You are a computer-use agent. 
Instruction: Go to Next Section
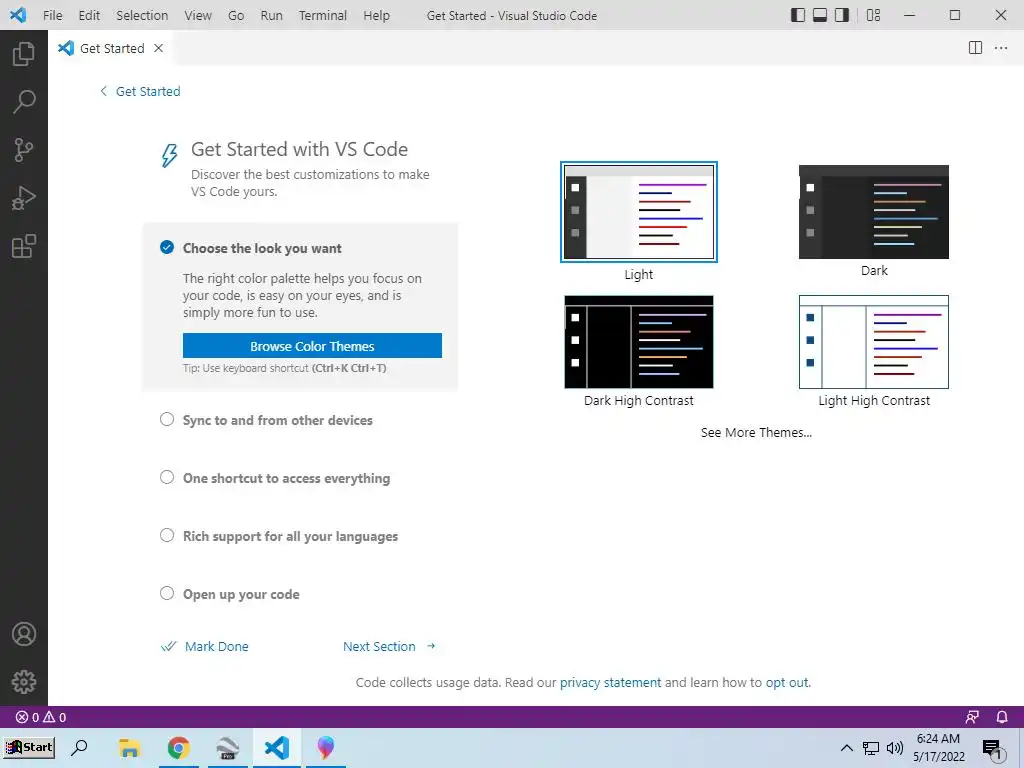coord(389,647)
